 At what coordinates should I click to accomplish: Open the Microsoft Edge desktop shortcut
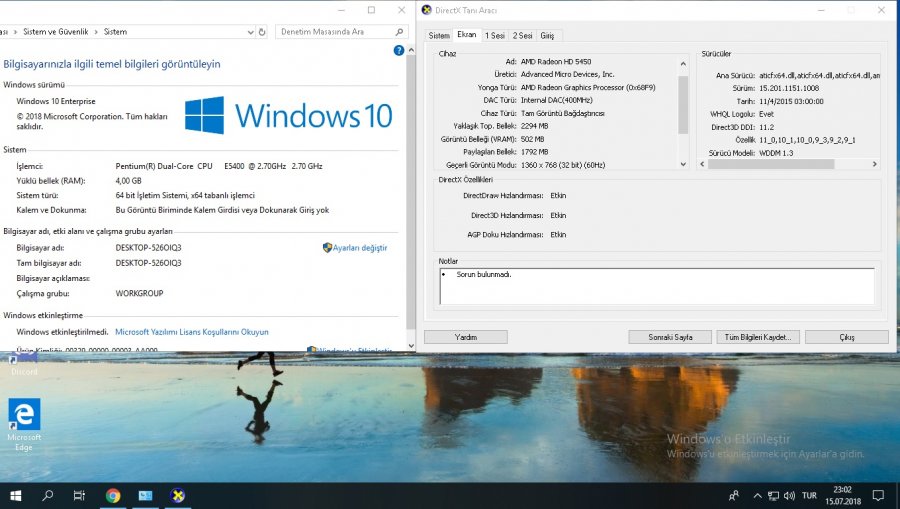pos(24,423)
